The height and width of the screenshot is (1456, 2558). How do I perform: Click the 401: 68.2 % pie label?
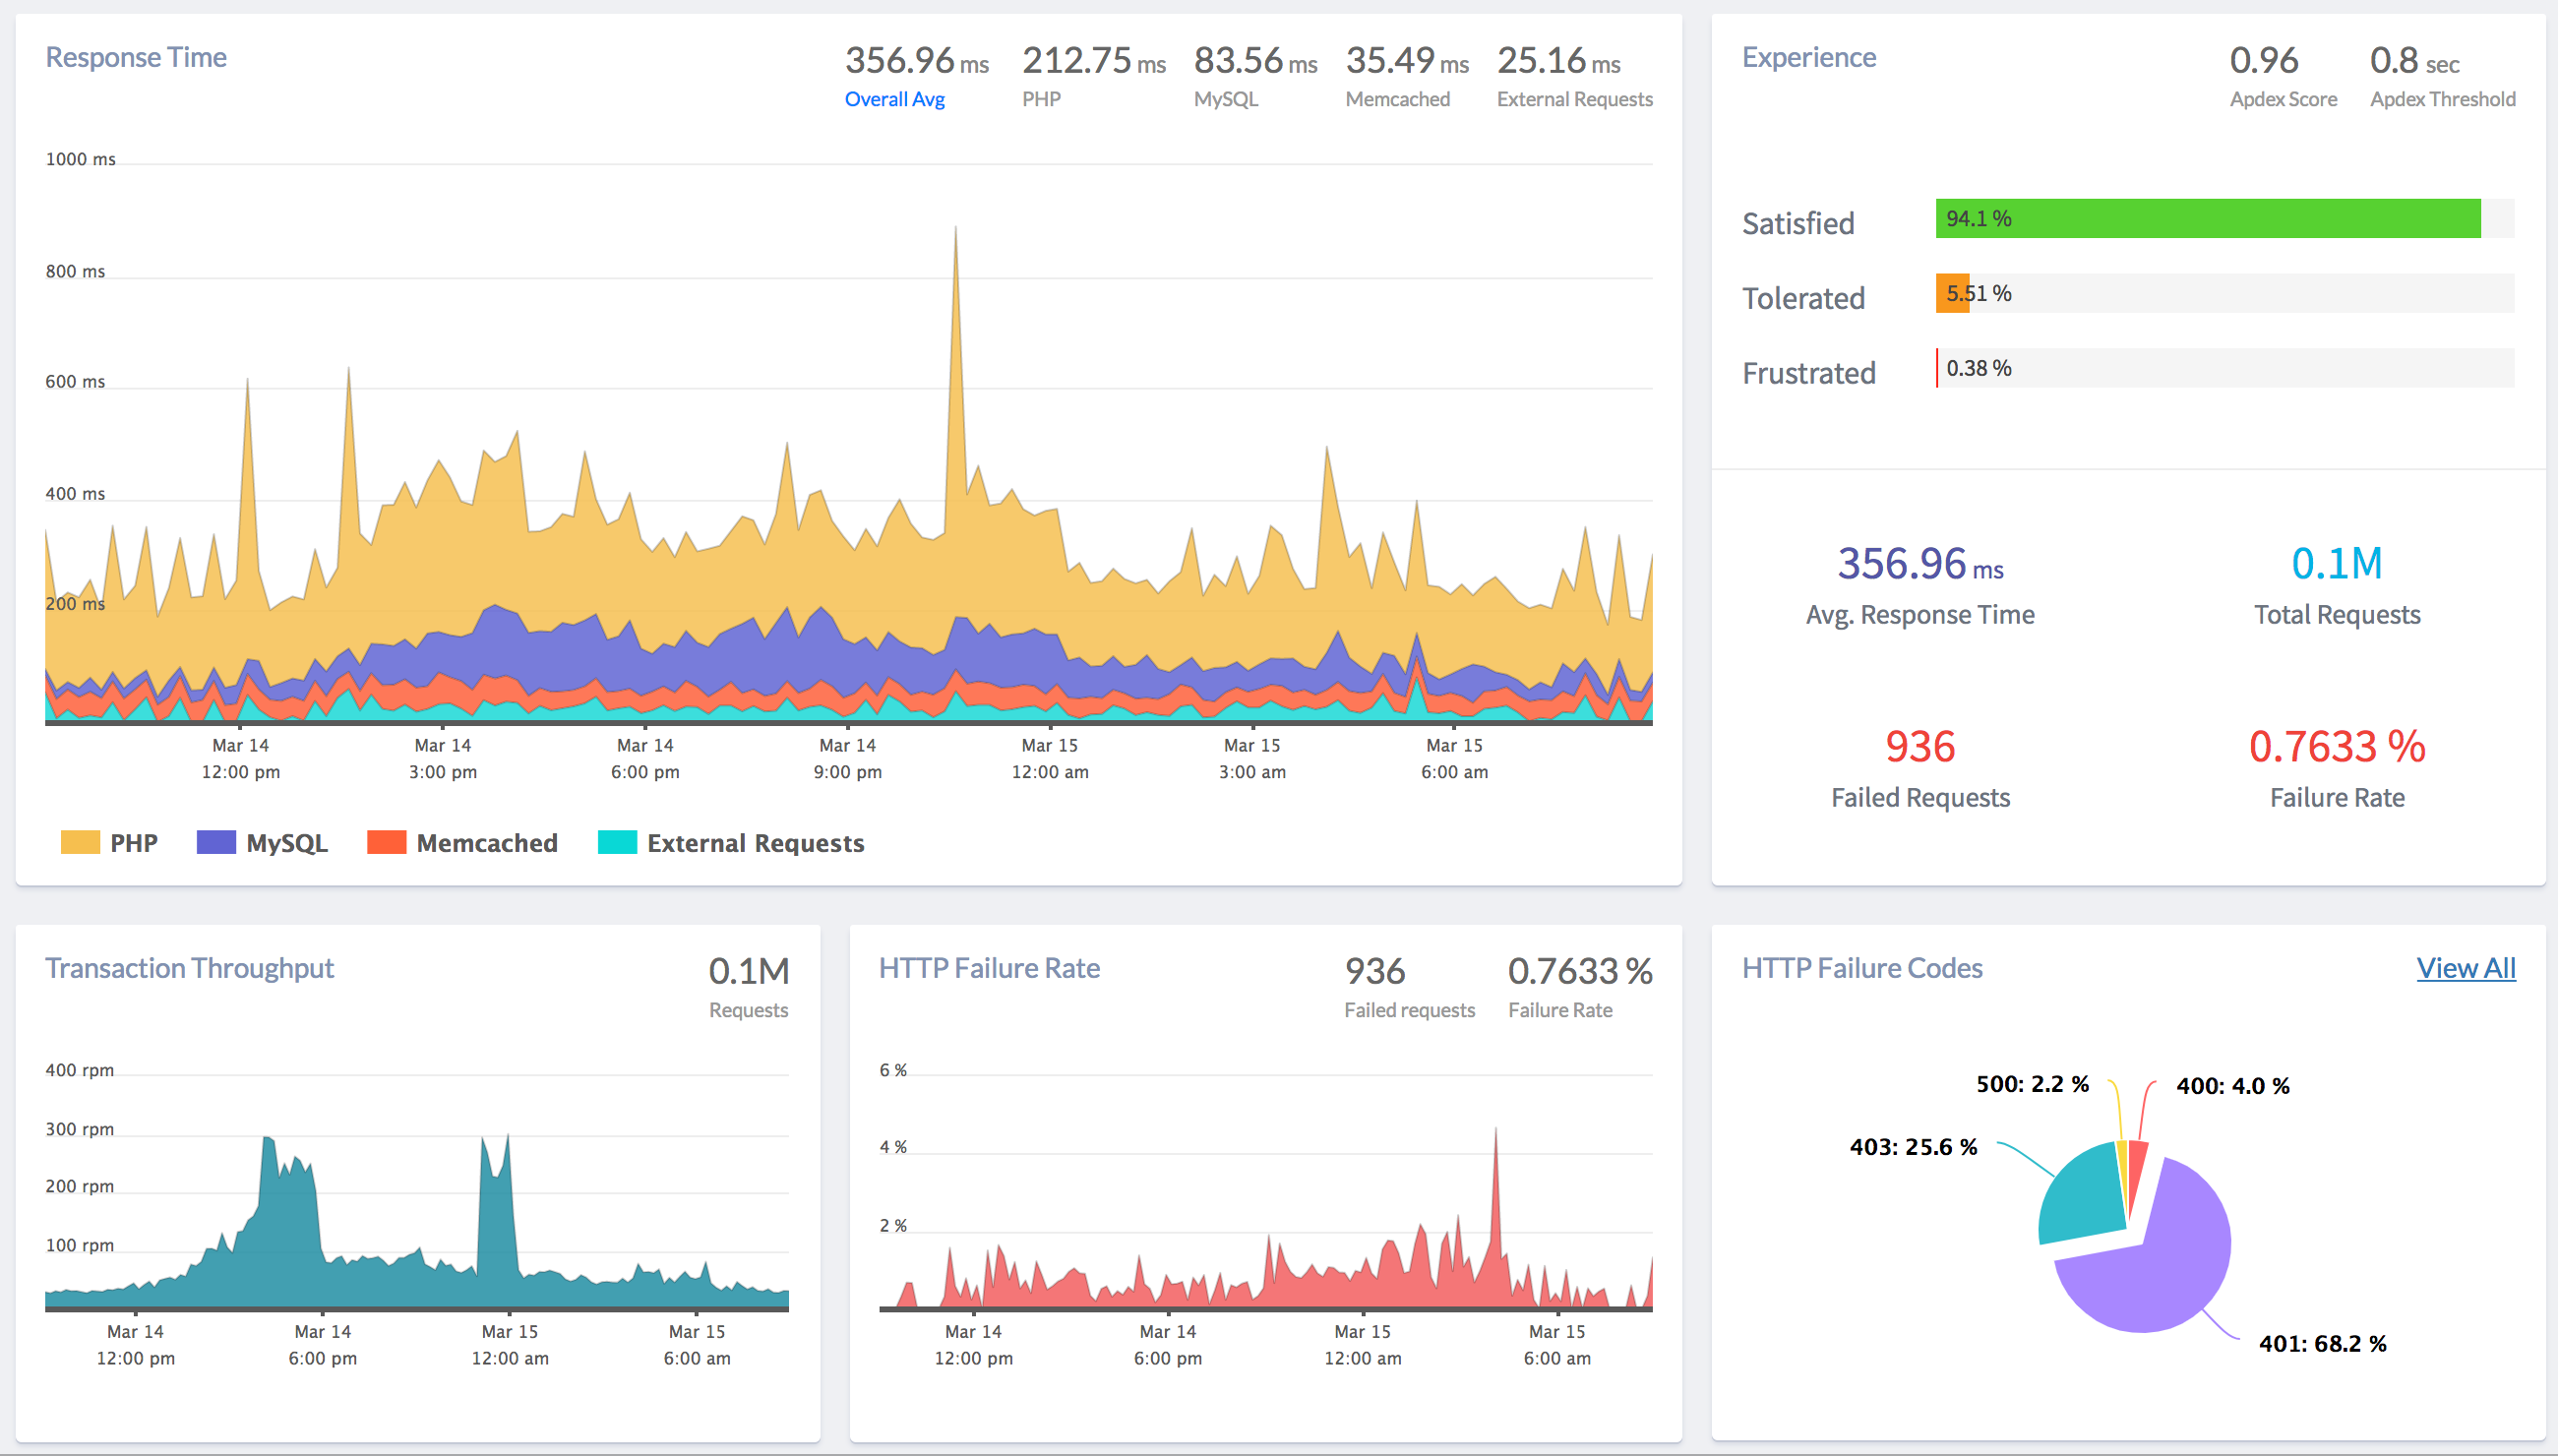tap(2322, 1343)
